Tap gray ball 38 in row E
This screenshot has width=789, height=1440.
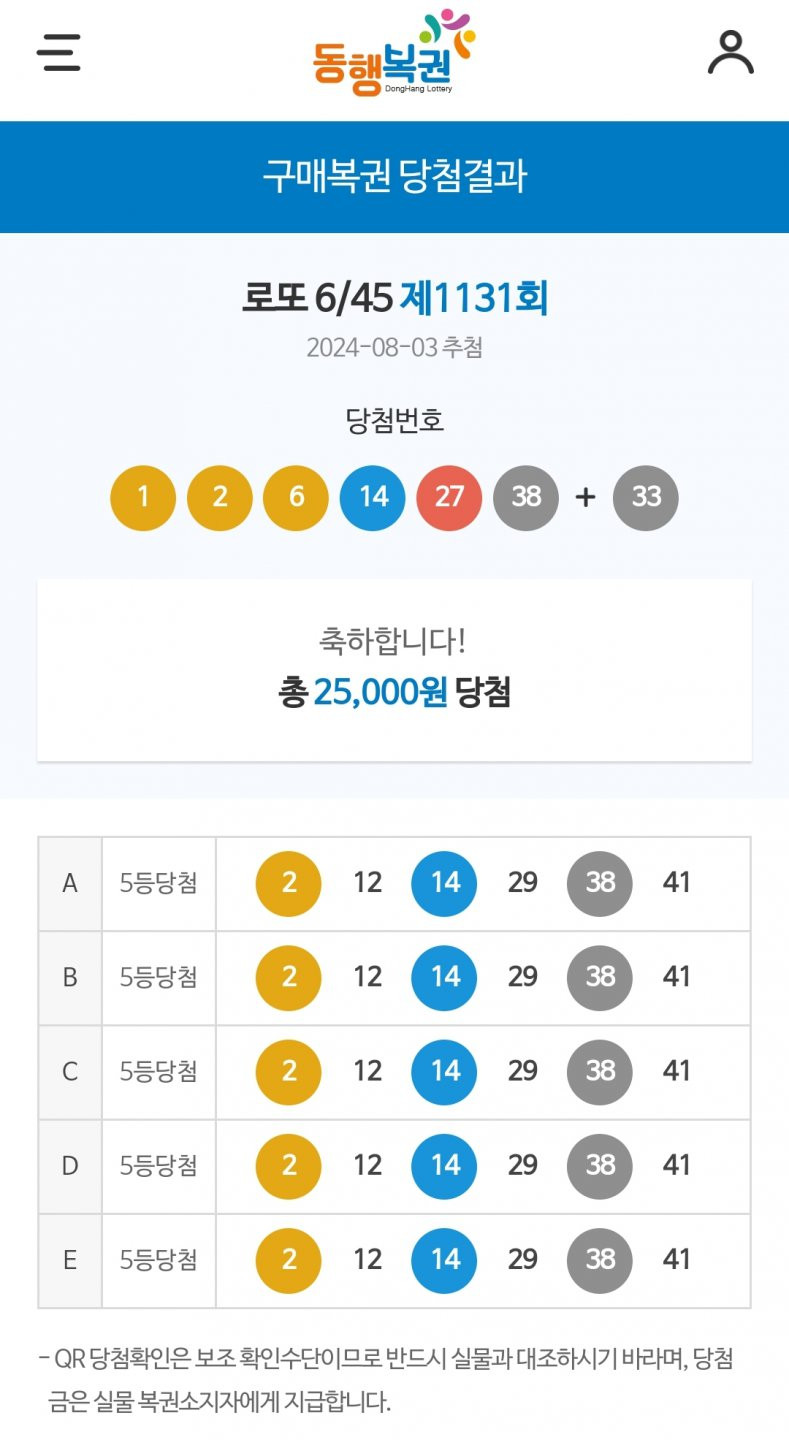pos(600,1260)
